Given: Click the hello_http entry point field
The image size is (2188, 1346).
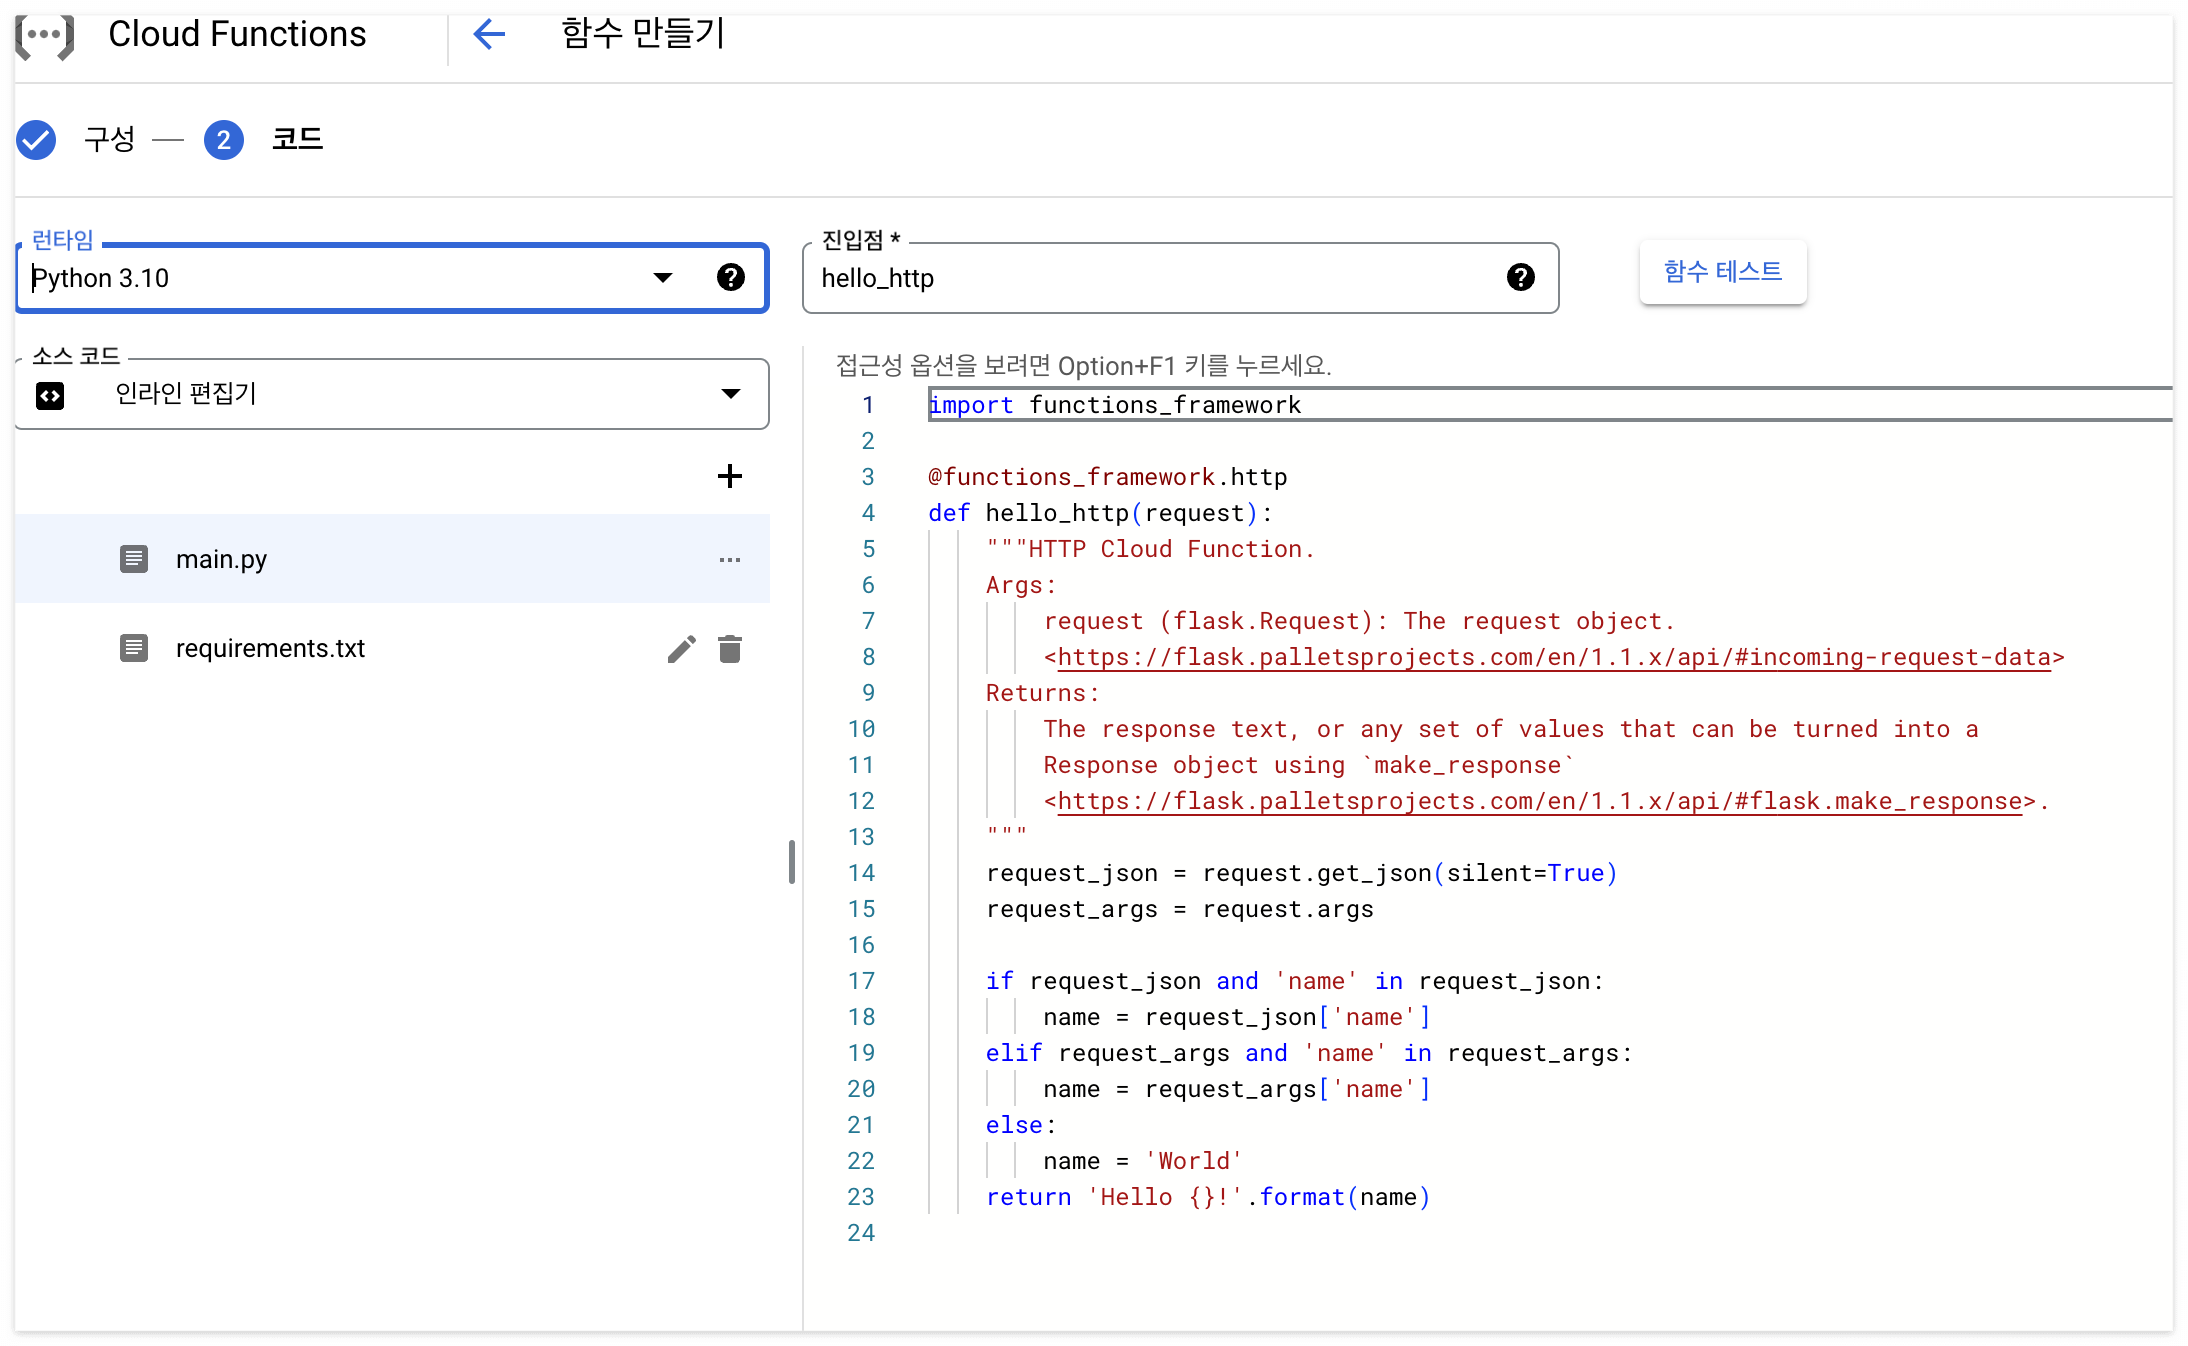Looking at the screenshot, I should pyautogui.click(x=1150, y=278).
